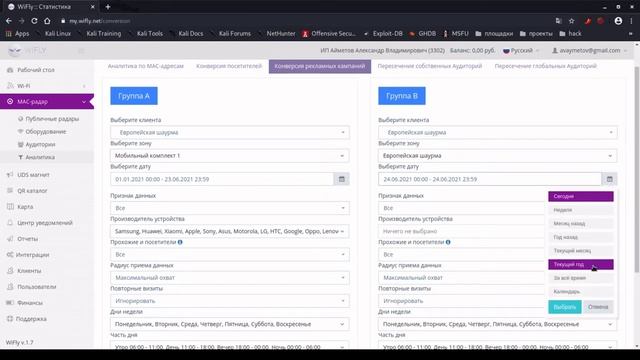
Task: Open Группа B client dropdown
Action: coord(498,132)
